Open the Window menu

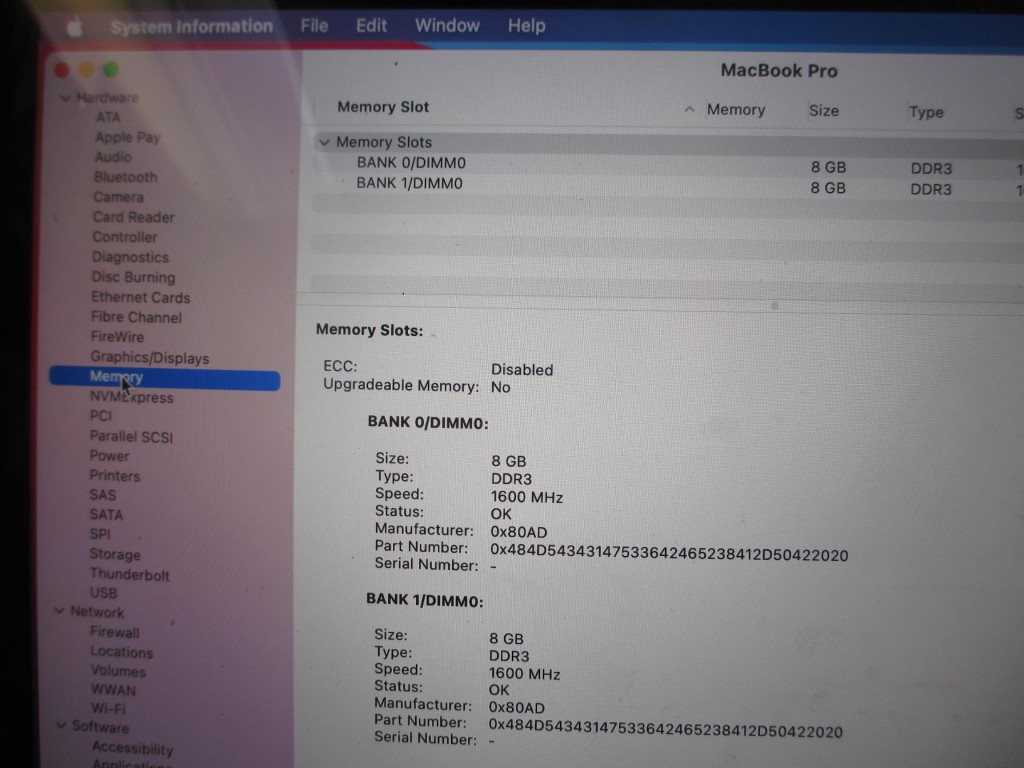[447, 26]
